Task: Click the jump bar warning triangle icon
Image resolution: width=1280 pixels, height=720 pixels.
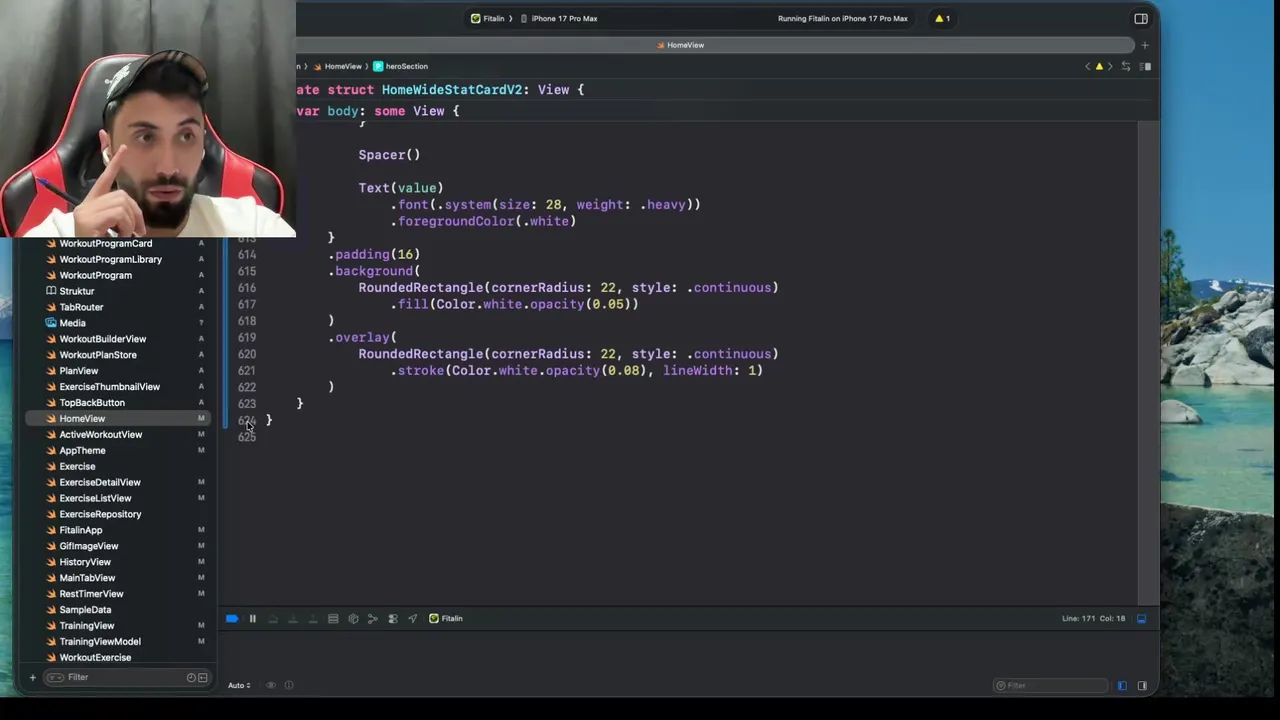Action: (x=1099, y=66)
